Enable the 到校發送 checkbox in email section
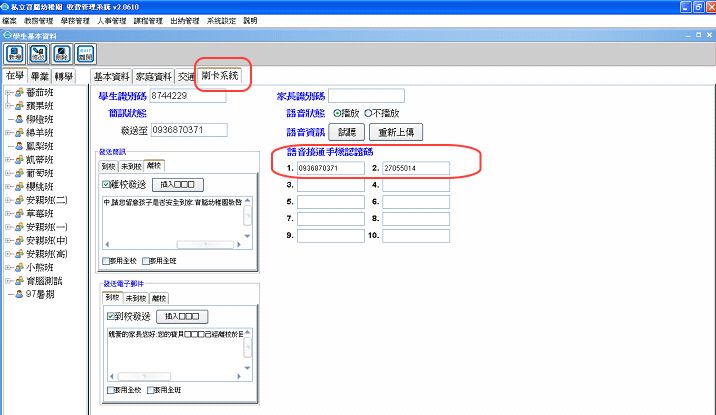 pyautogui.click(x=111, y=316)
